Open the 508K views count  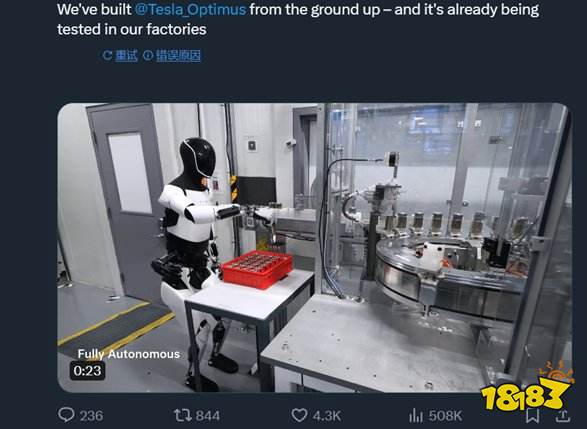[445, 416]
